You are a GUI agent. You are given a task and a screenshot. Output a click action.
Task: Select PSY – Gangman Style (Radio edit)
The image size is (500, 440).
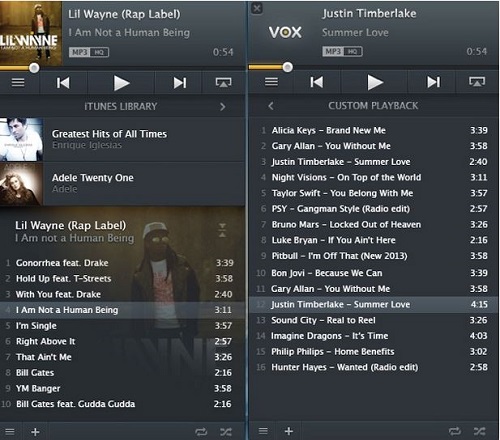pos(374,209)
